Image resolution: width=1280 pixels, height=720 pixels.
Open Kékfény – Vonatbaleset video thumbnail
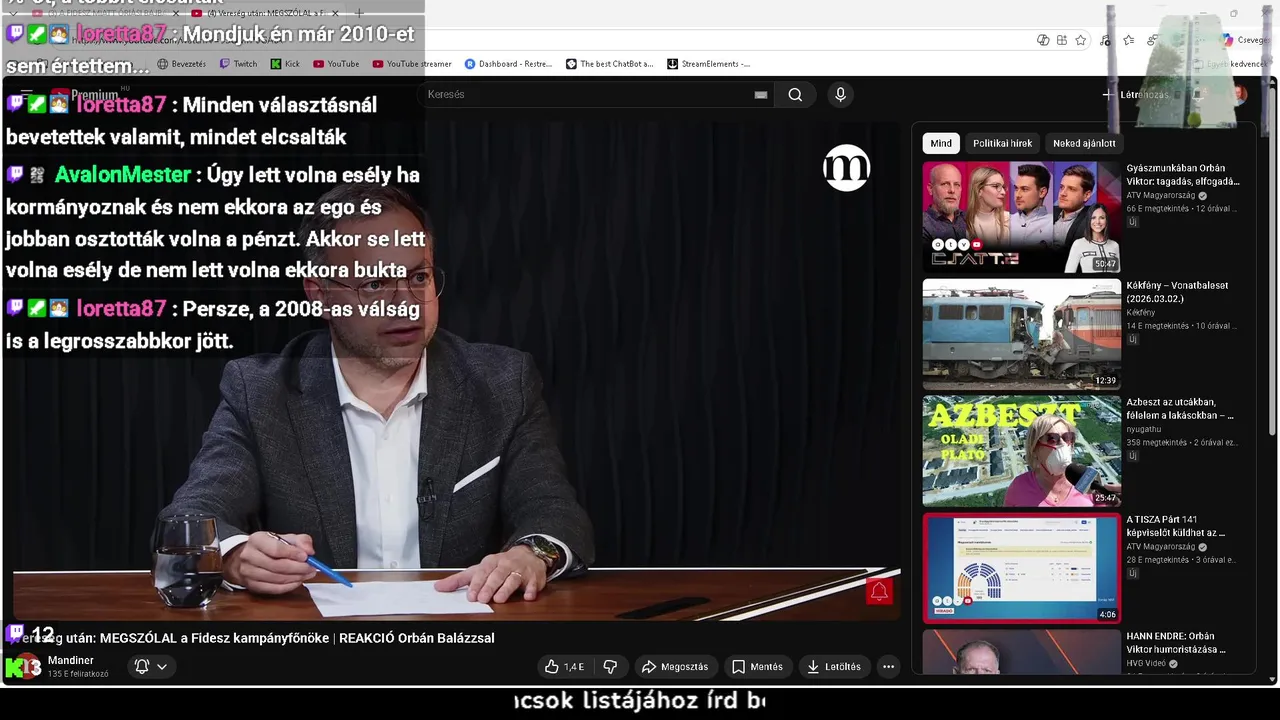1021,334
